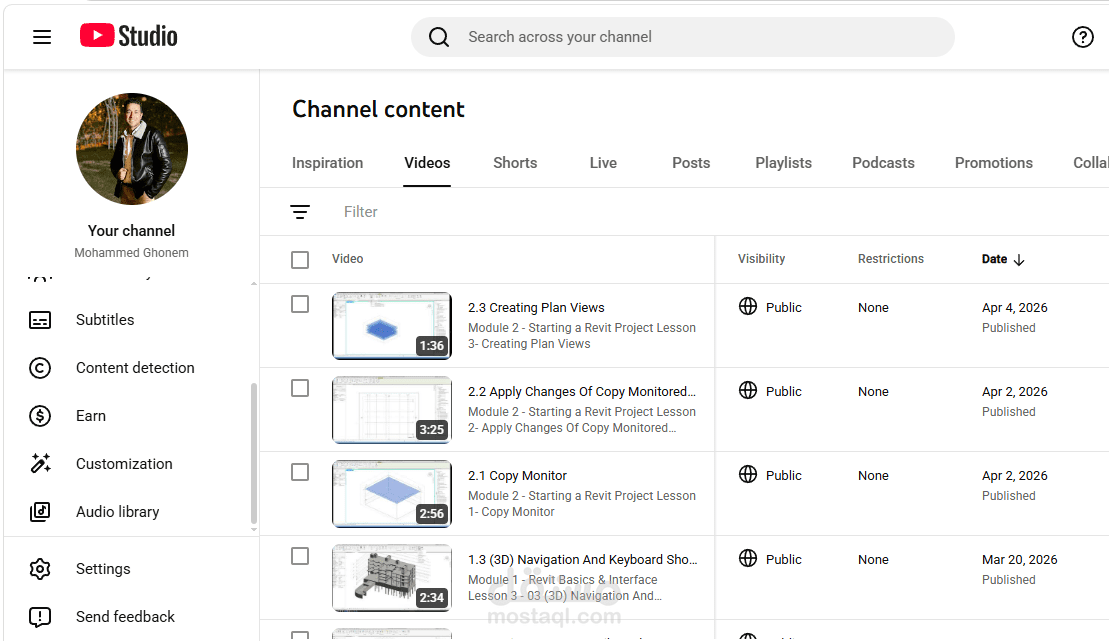This screenshot has height=641, width=1109.
Task: Check the 2.3 Creating Plan Views row
Action: click(300, 304)
